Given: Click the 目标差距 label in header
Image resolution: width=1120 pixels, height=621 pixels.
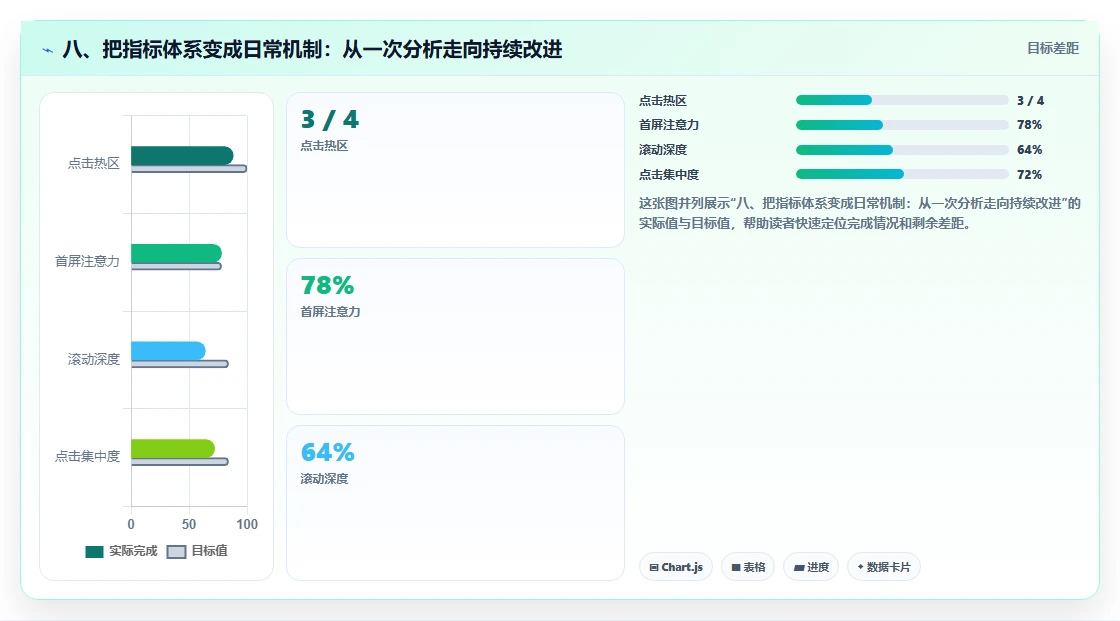Looking at the screenshot, I should 1053,49.
